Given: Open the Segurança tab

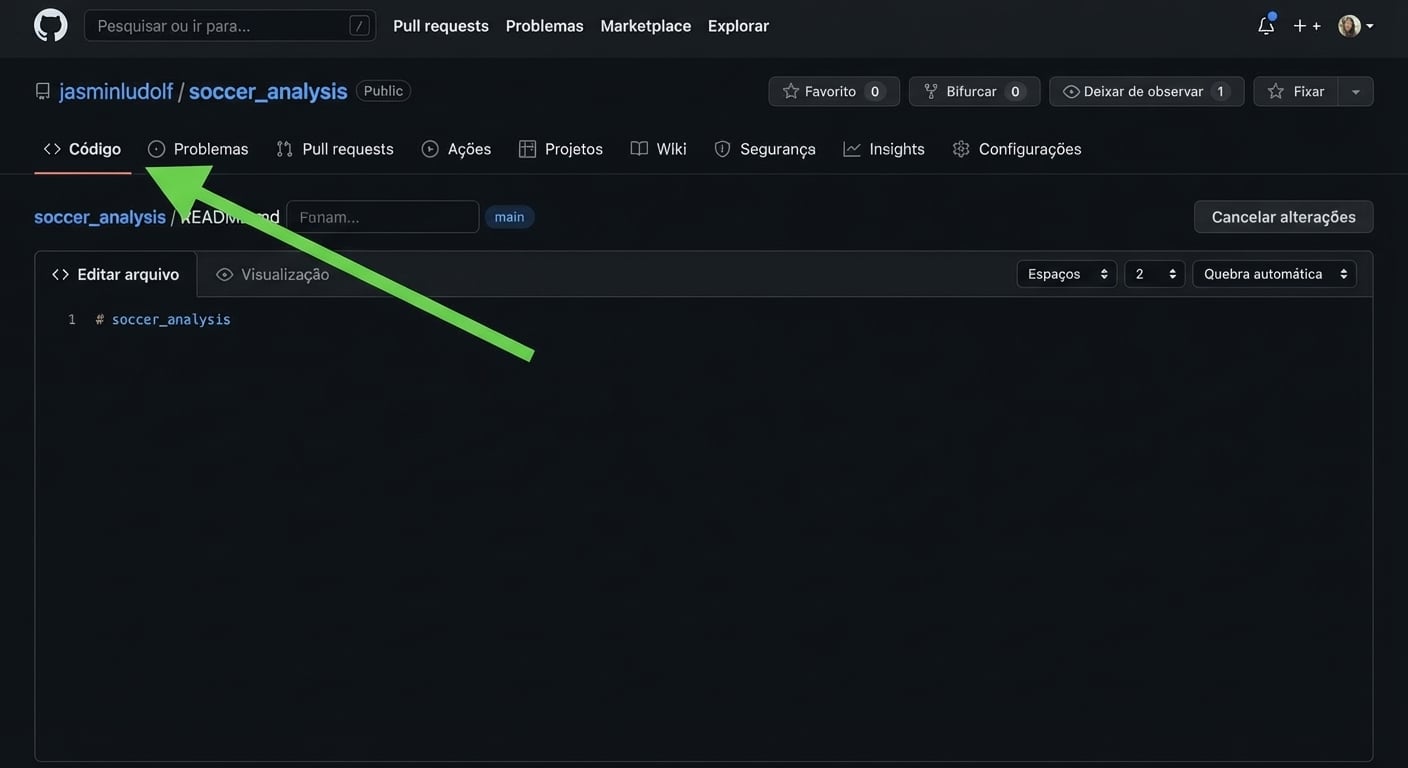Looking at the screenshot, I should (x=765, y=149).
